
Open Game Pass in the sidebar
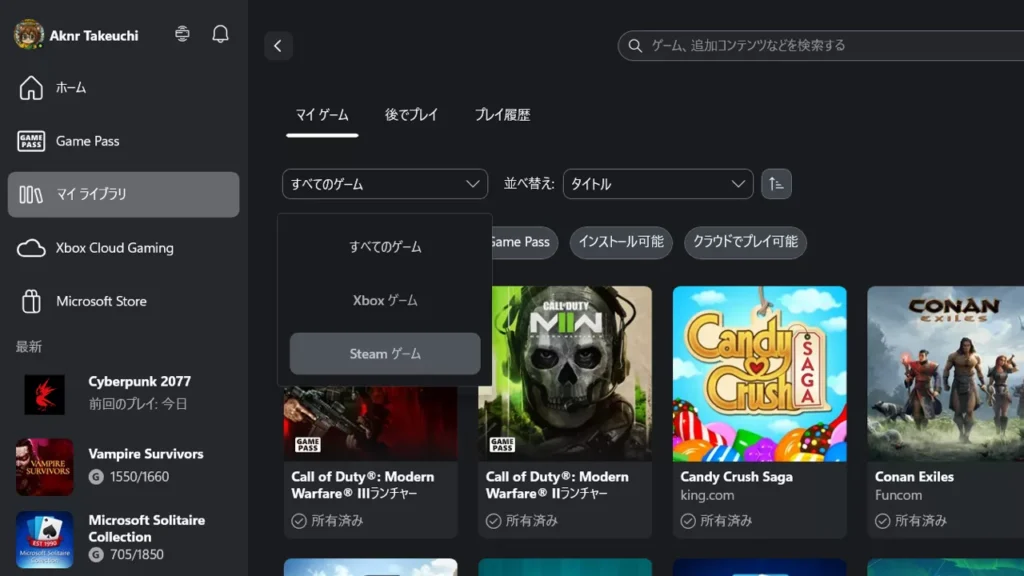[123, 141]
